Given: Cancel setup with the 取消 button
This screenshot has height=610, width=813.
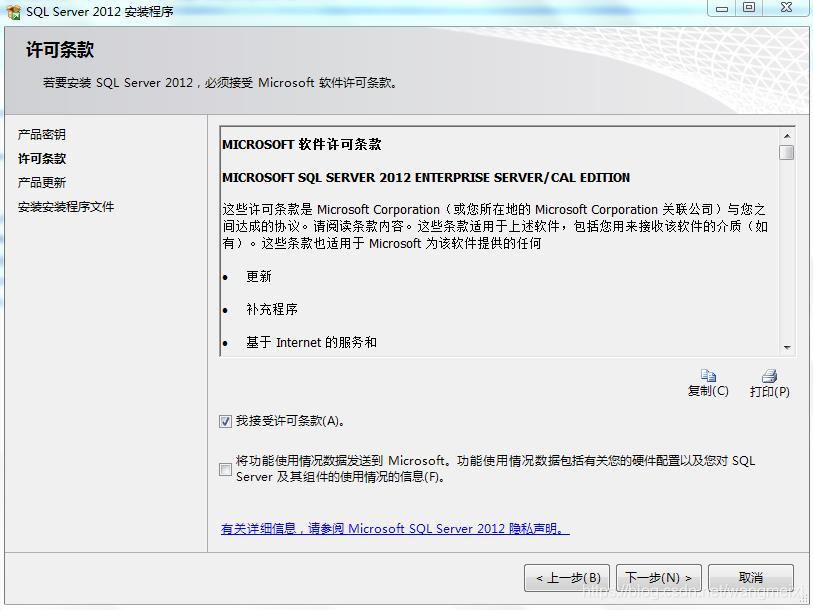Looking at the screenshot, I should [x=751, y=578].
